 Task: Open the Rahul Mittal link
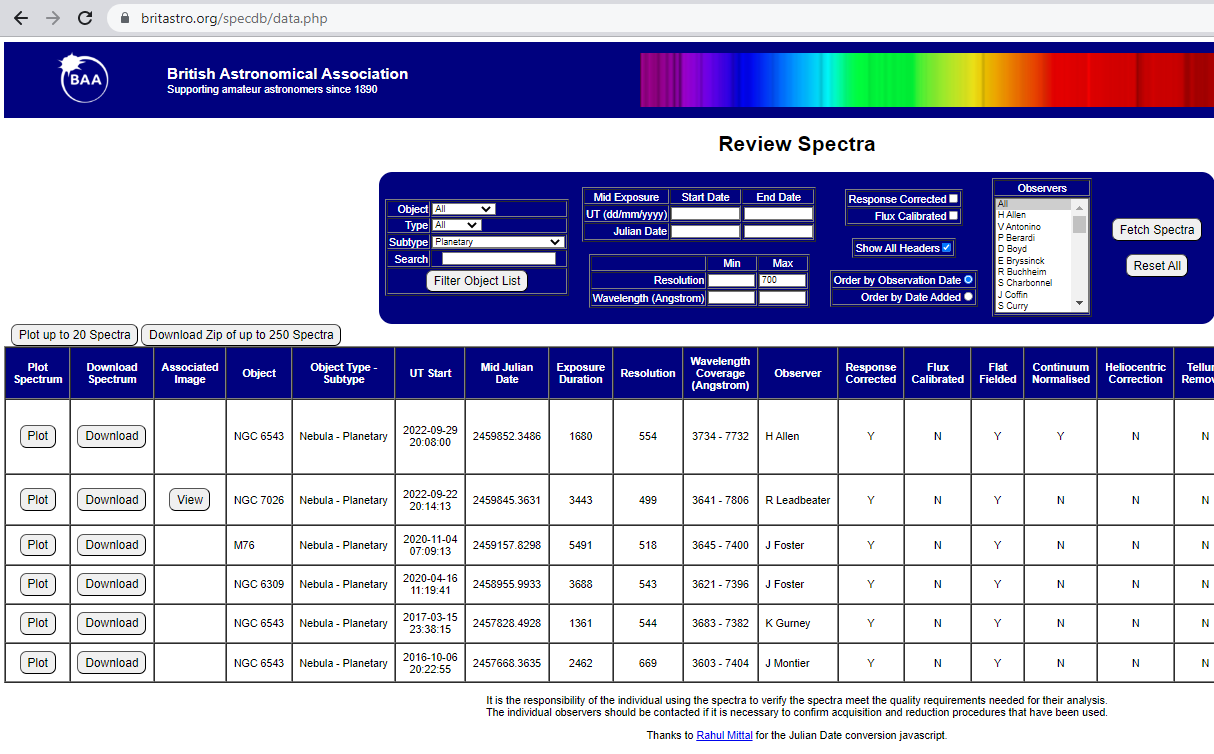pyautogui.click(x=724, y=736)
